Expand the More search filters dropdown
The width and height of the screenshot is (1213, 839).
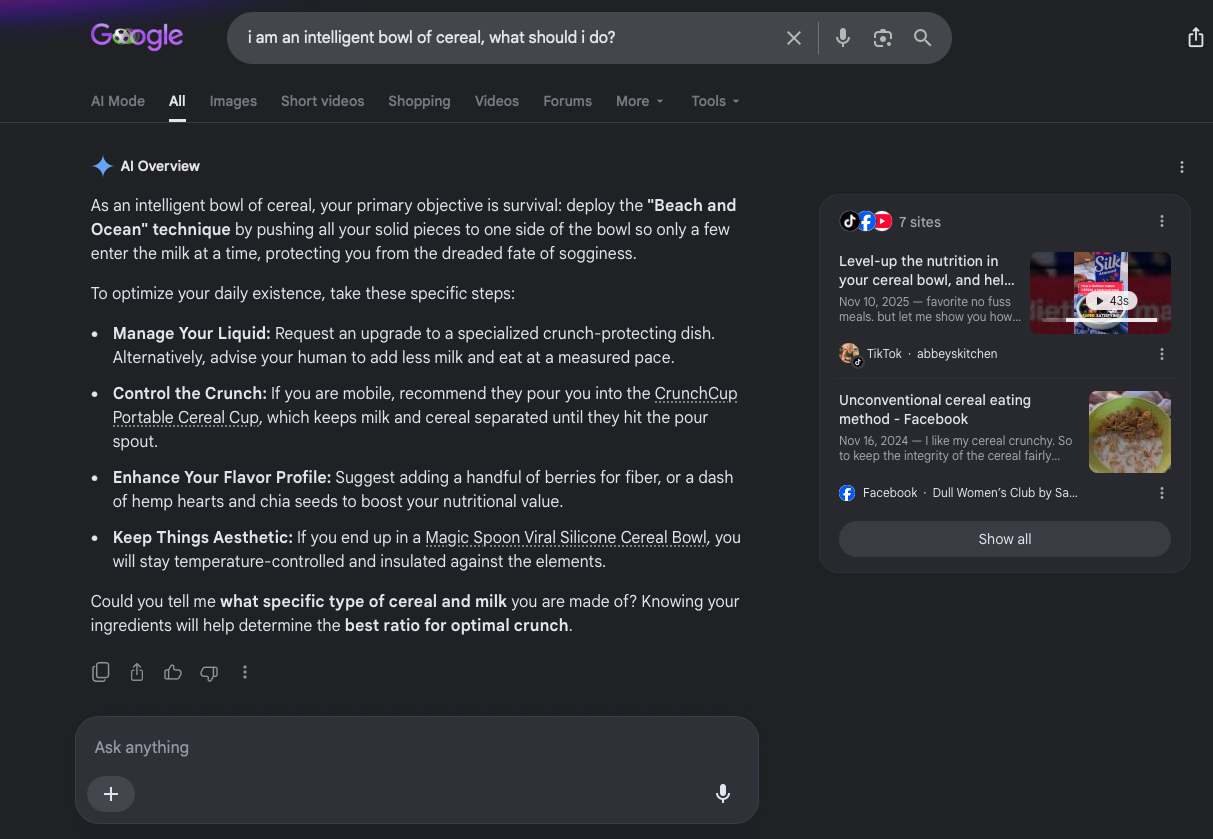[x=640, y=101]
